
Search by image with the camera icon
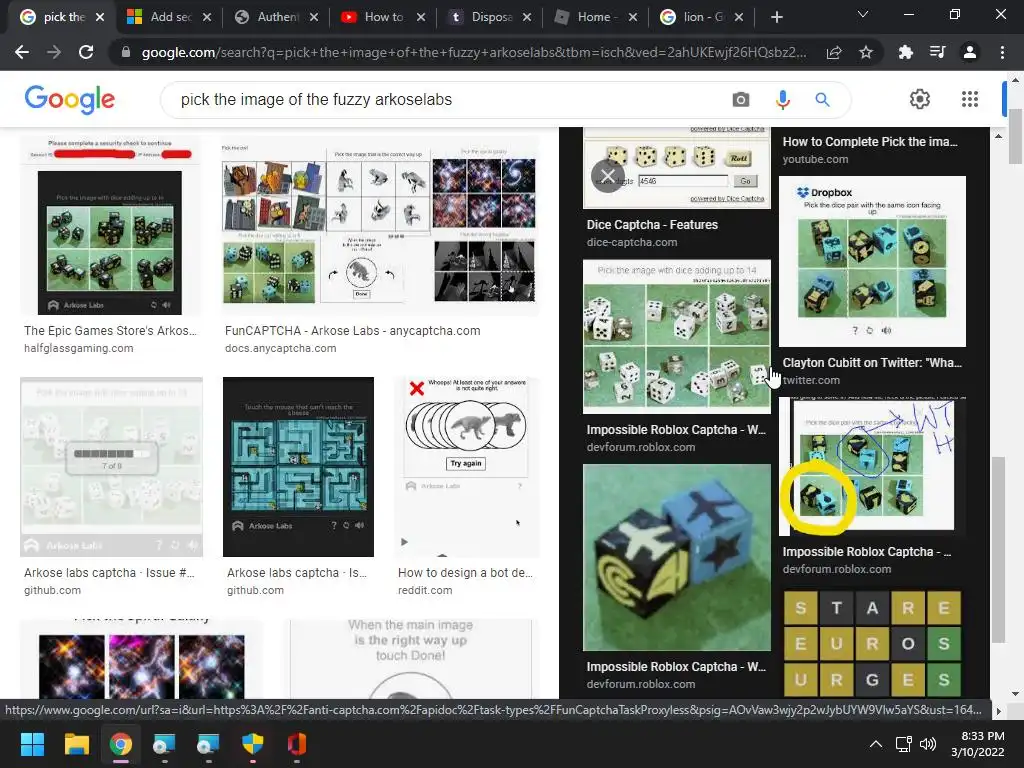click(741, 99)
